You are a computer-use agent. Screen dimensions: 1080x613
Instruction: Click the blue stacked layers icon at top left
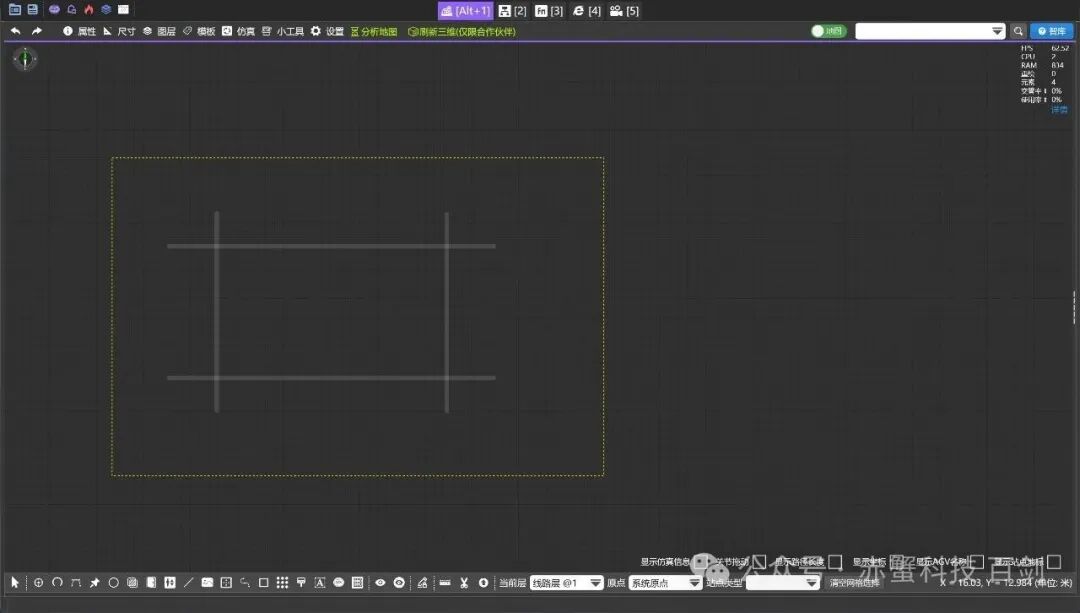[106, 10]
